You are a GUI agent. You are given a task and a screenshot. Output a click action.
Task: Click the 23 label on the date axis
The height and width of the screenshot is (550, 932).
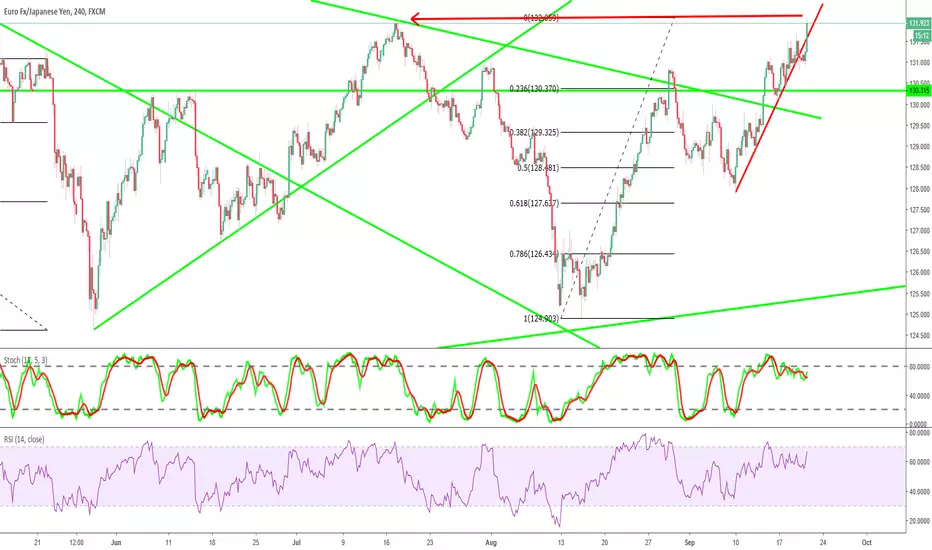(x=430, y=542)
